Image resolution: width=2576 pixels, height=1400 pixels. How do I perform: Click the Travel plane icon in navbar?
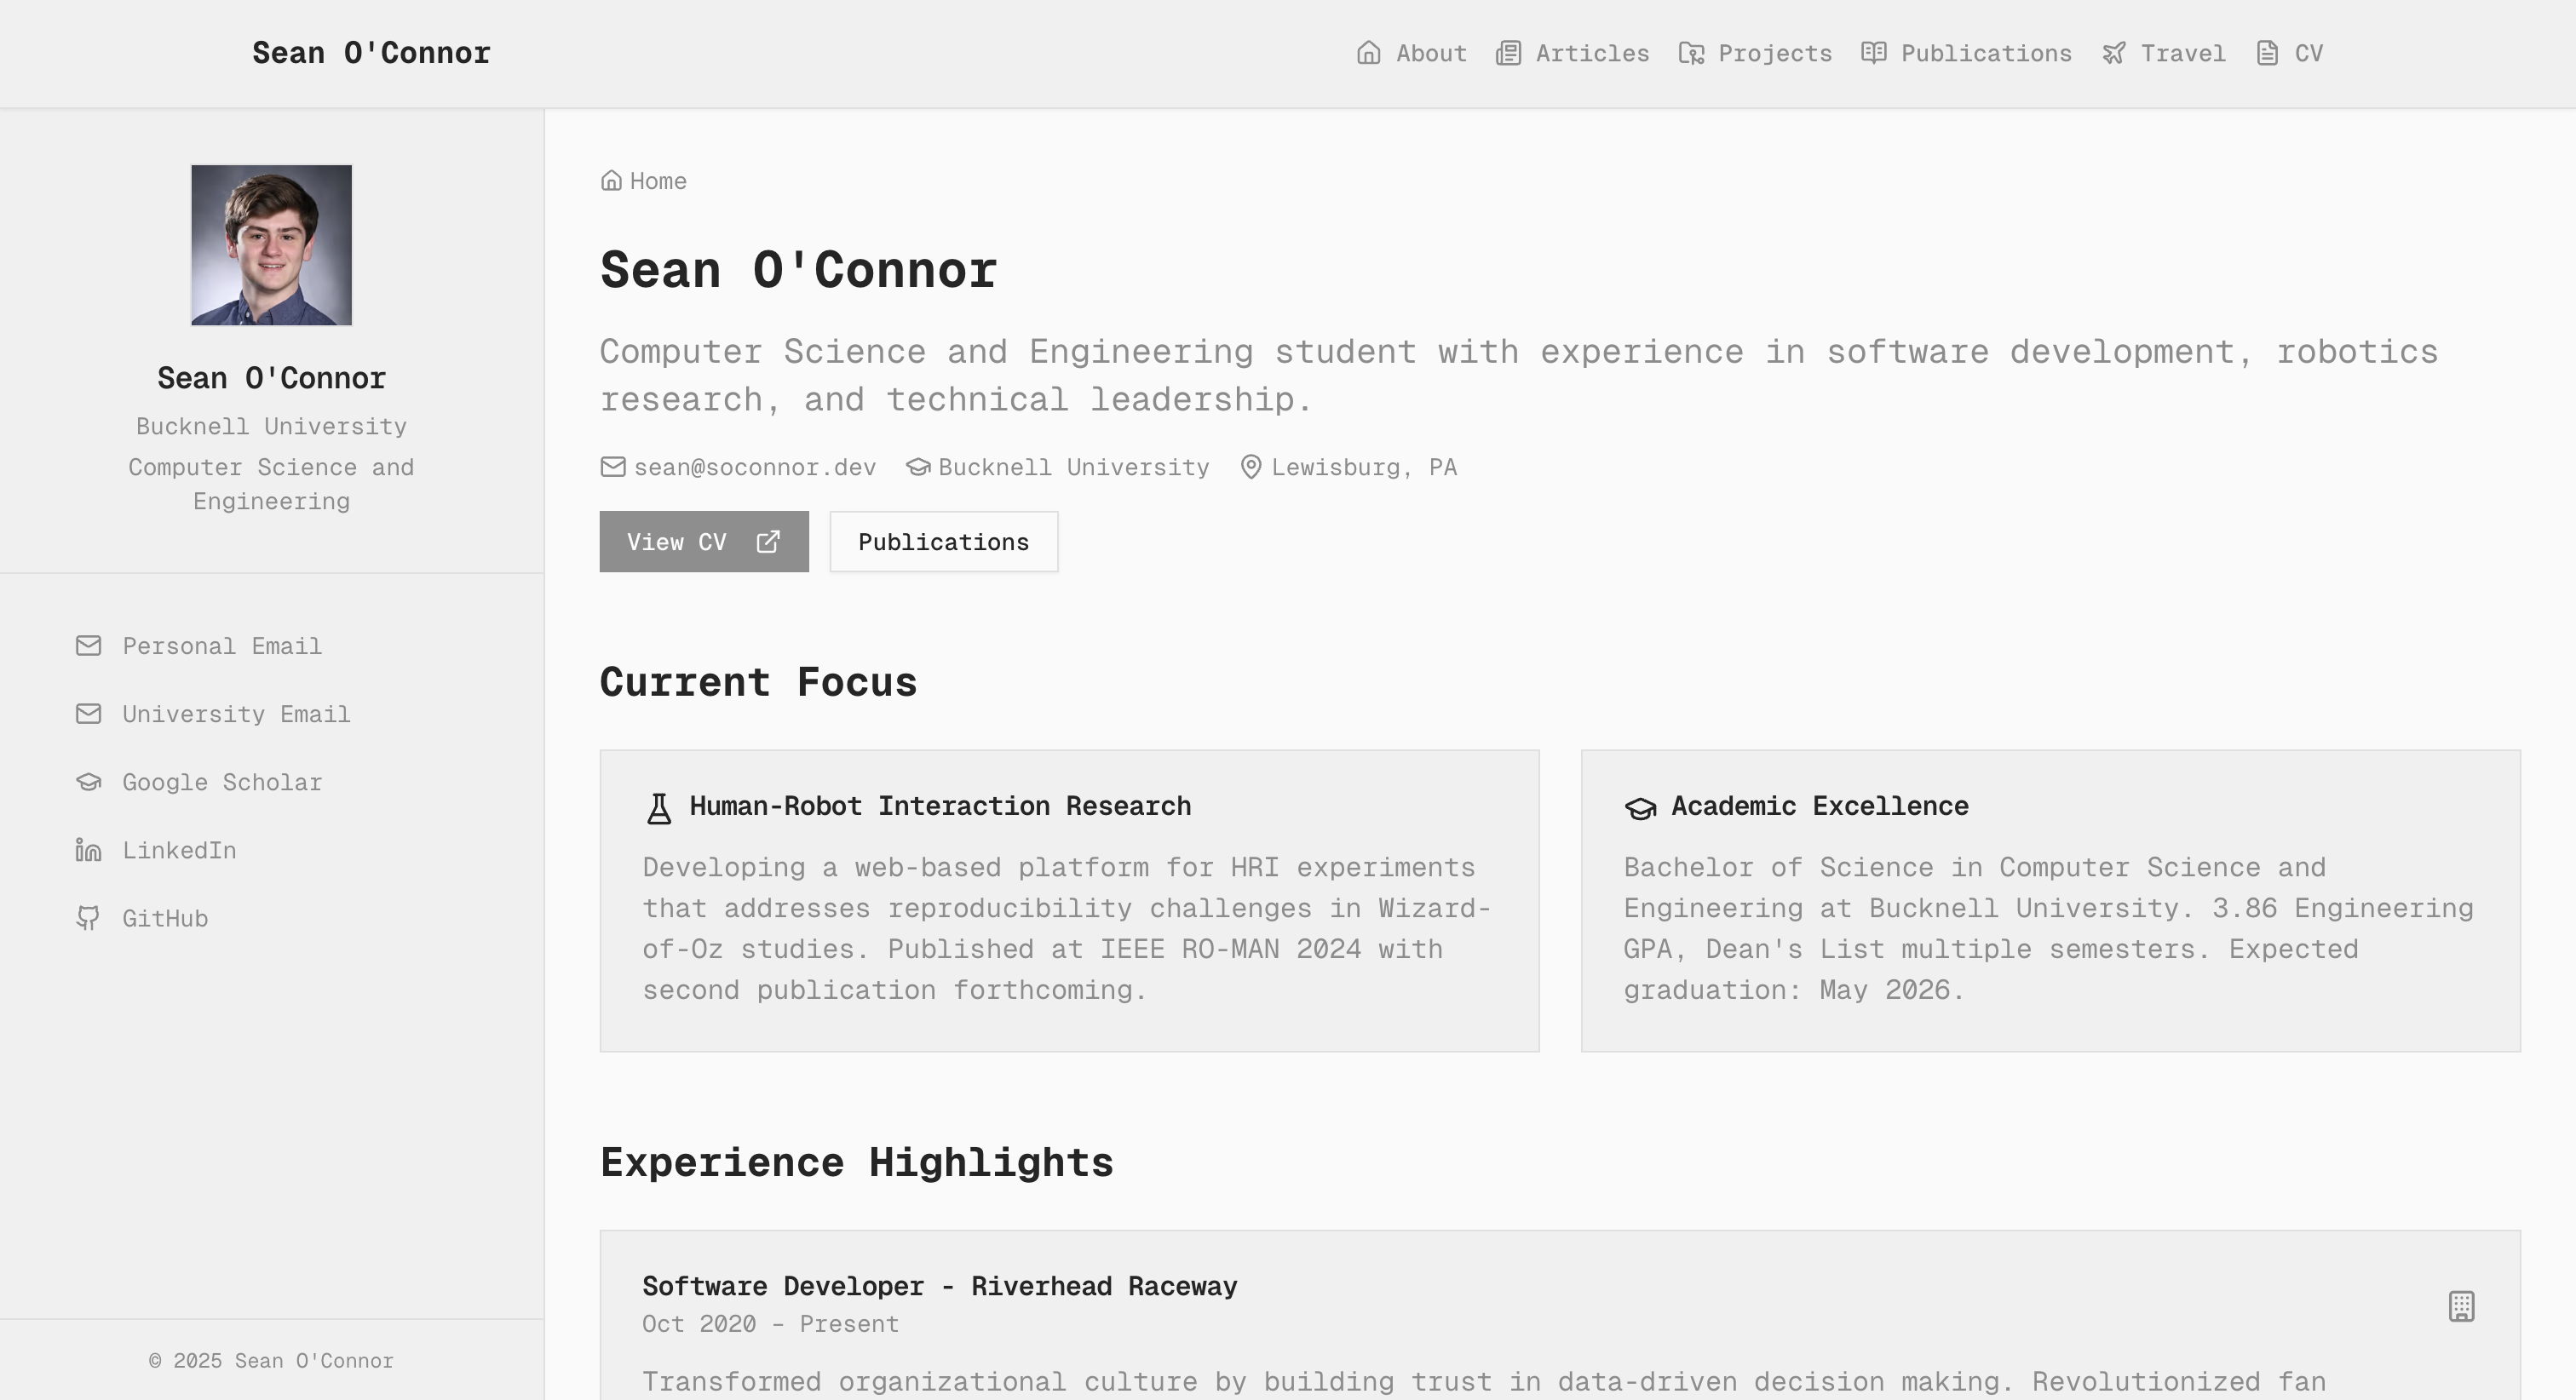pos(2113,53)
